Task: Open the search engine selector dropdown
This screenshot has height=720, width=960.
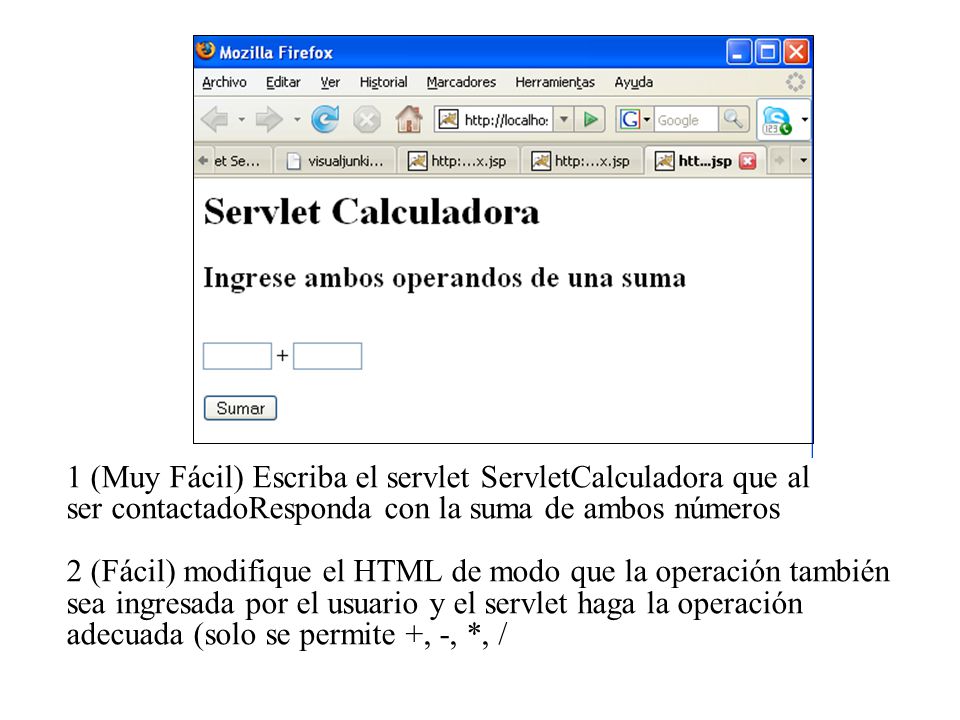Action: (x=647, y=119)
